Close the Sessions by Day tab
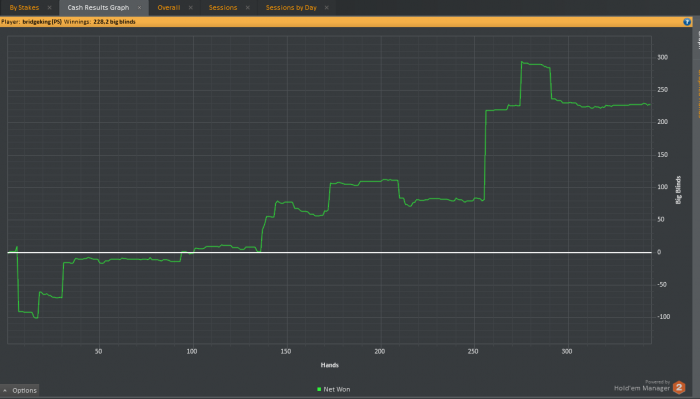The width and height of the screenshot is (700, 399). pyautogui.click(x=327, y=8)
